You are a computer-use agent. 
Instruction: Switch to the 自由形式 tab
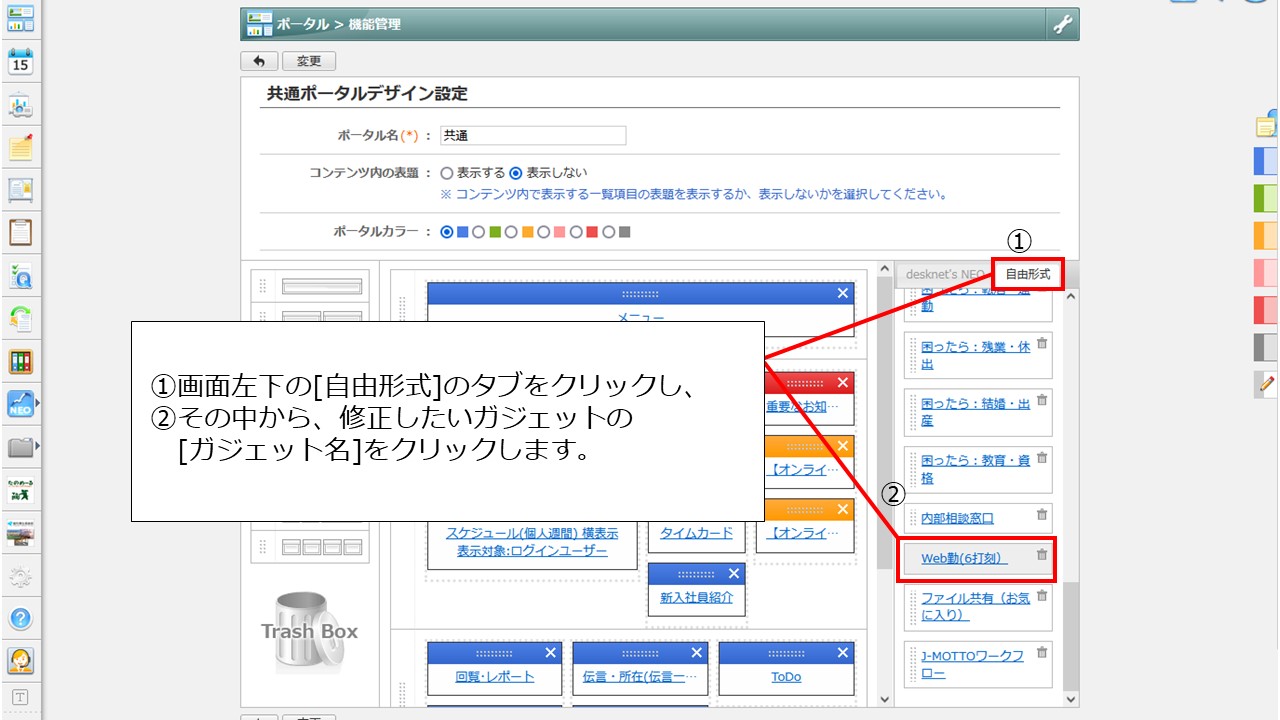click(x=1027, y=274)
